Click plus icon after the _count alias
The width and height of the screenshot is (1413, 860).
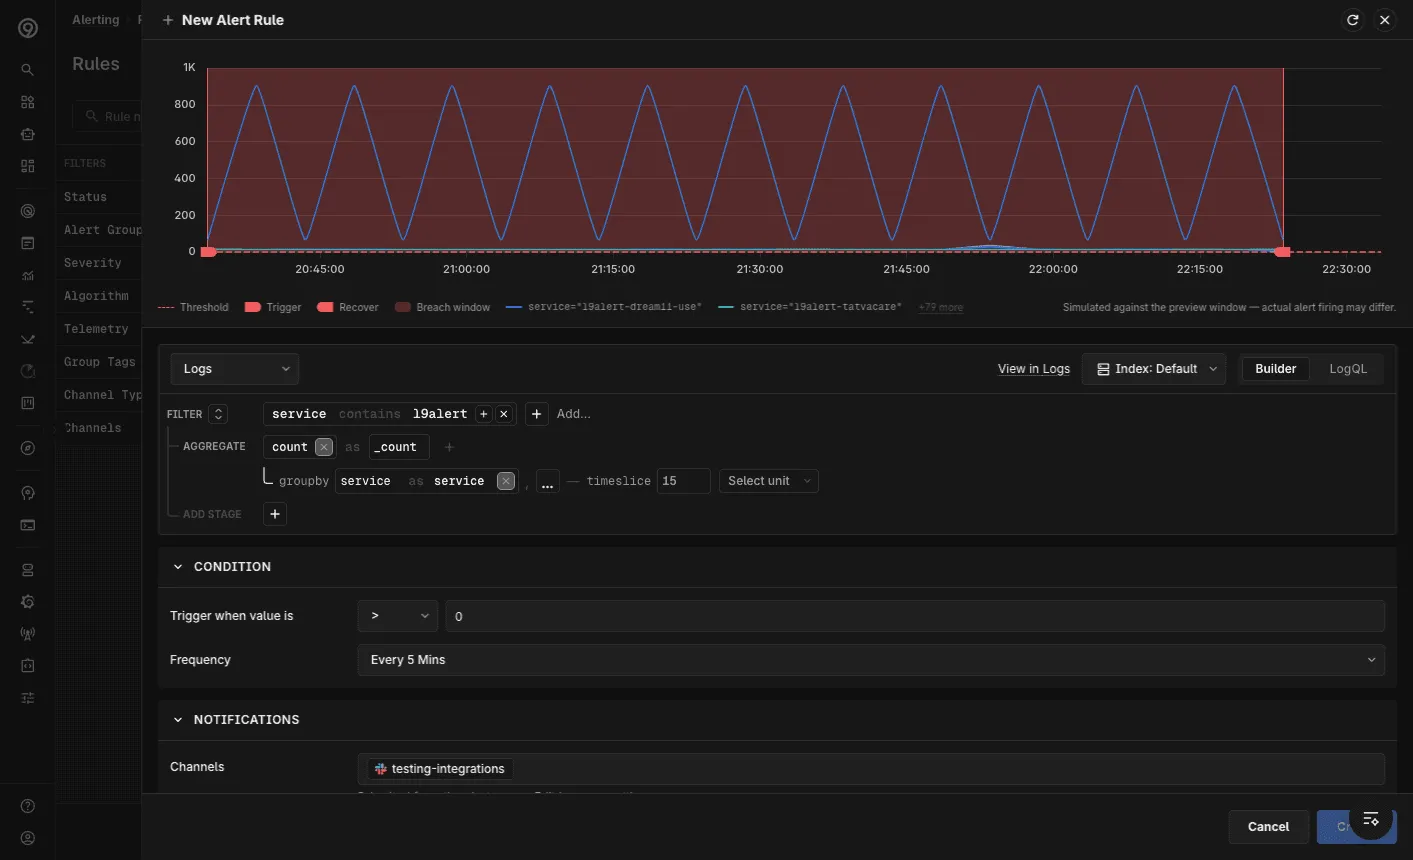click(x=449, y=447)
